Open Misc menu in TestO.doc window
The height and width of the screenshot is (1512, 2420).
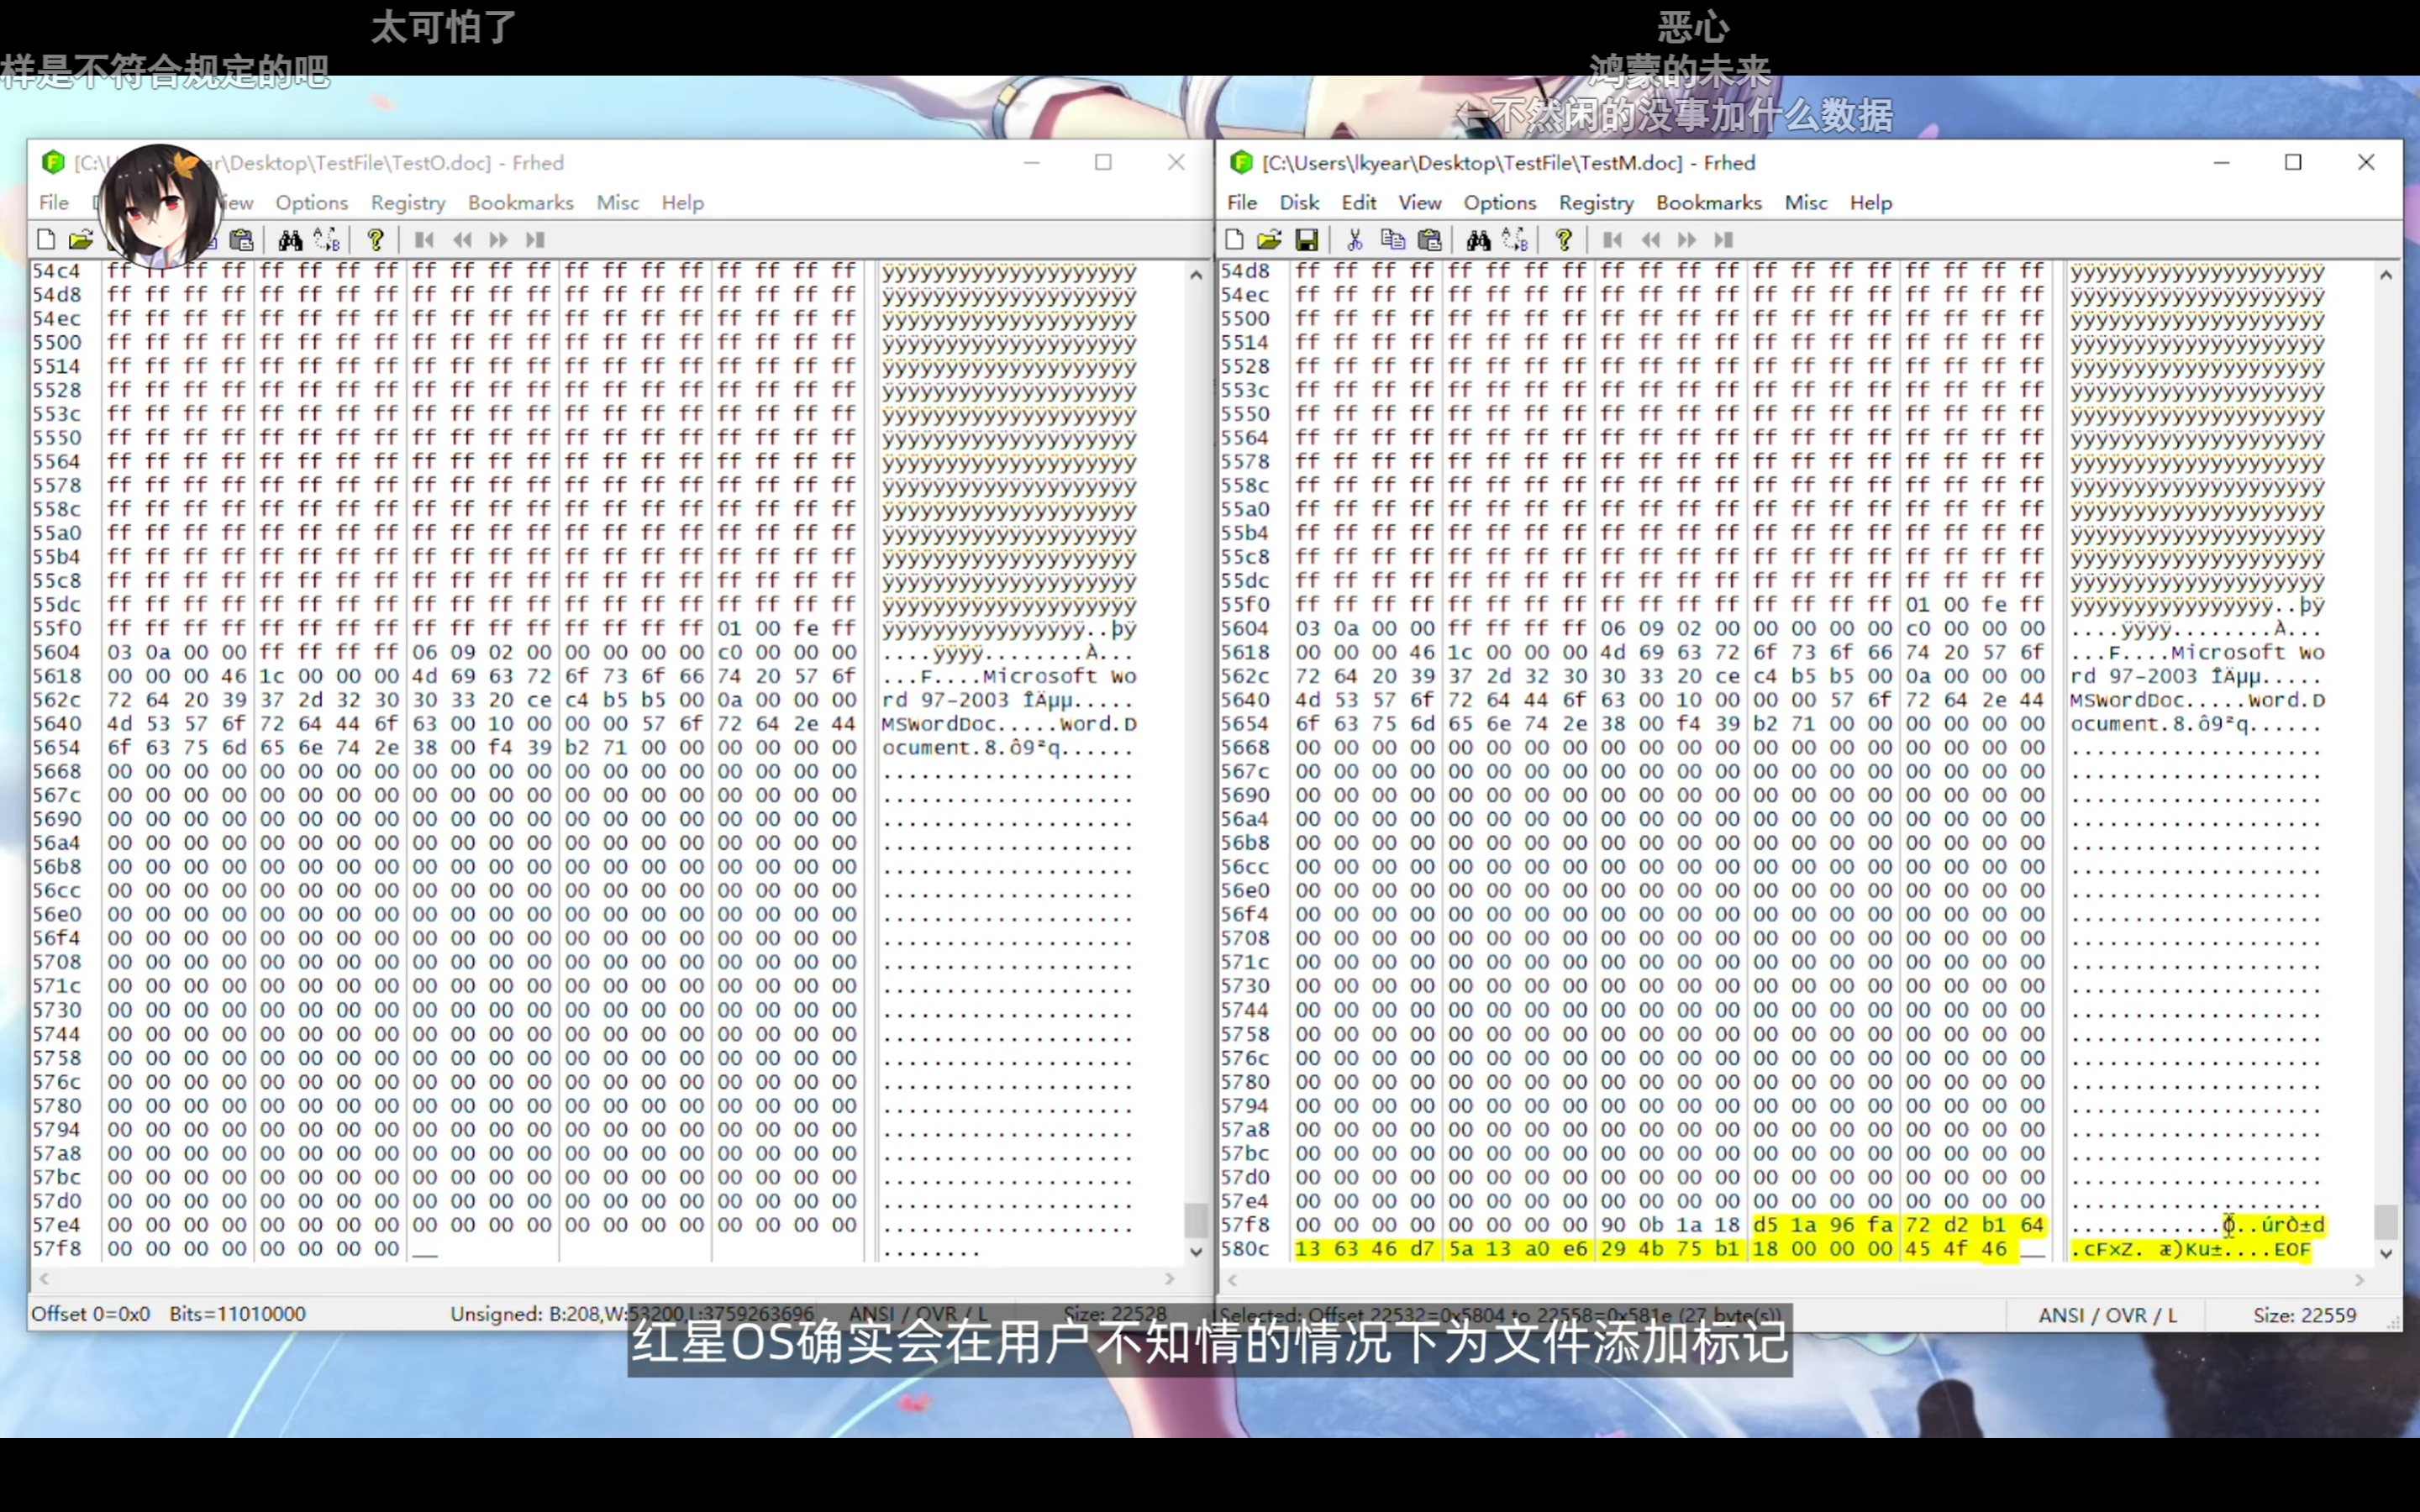[618, 203]
